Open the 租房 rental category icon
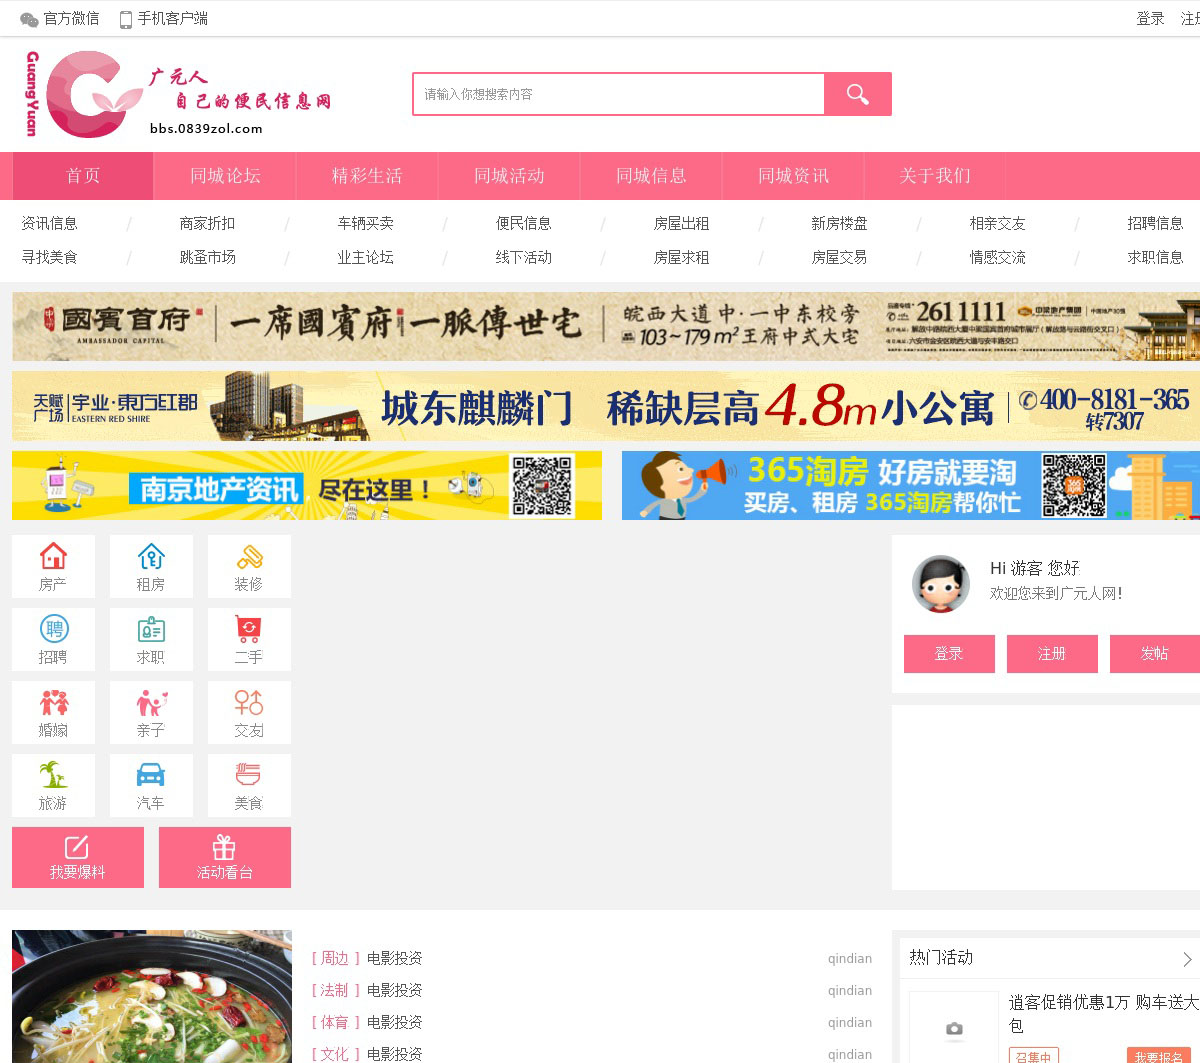Image resolution: width=1200 pixels, height=1063 pixels. tap(151, 566)
